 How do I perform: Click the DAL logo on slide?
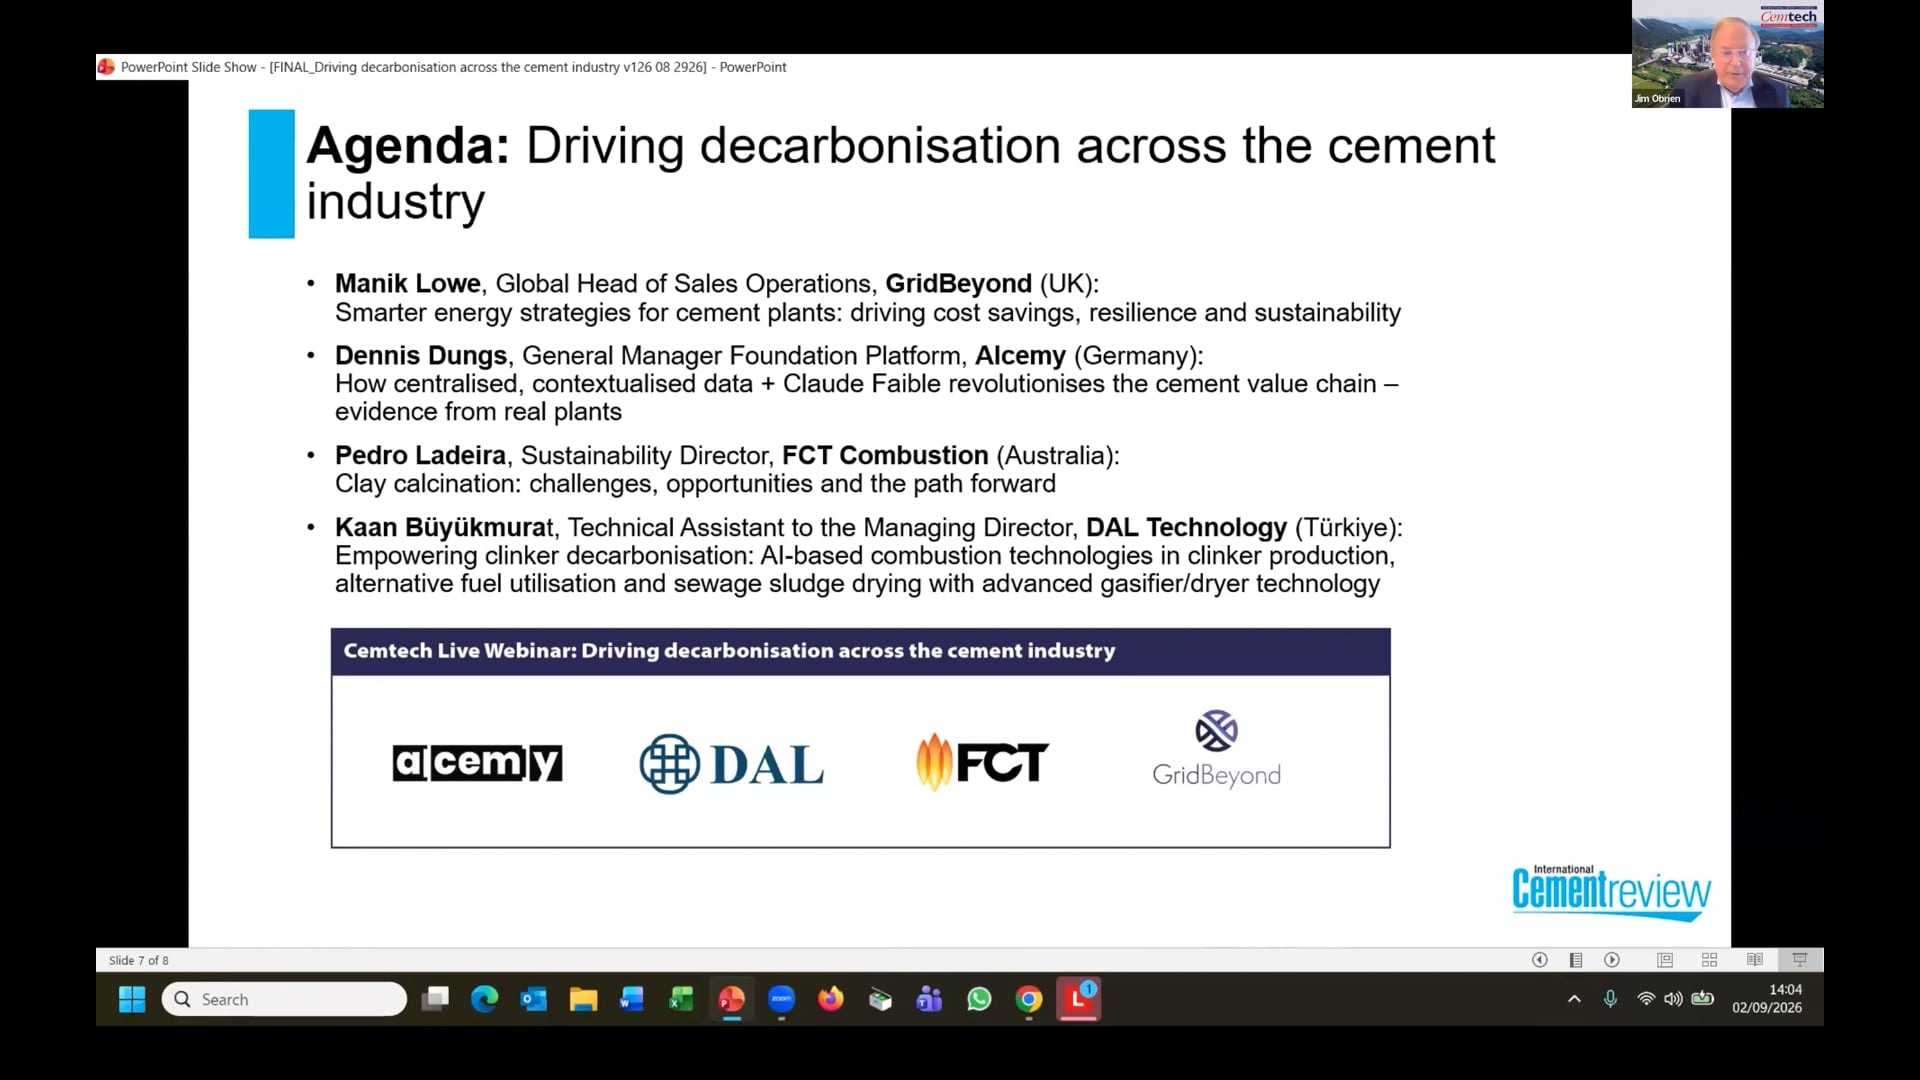tap(732, 765)
